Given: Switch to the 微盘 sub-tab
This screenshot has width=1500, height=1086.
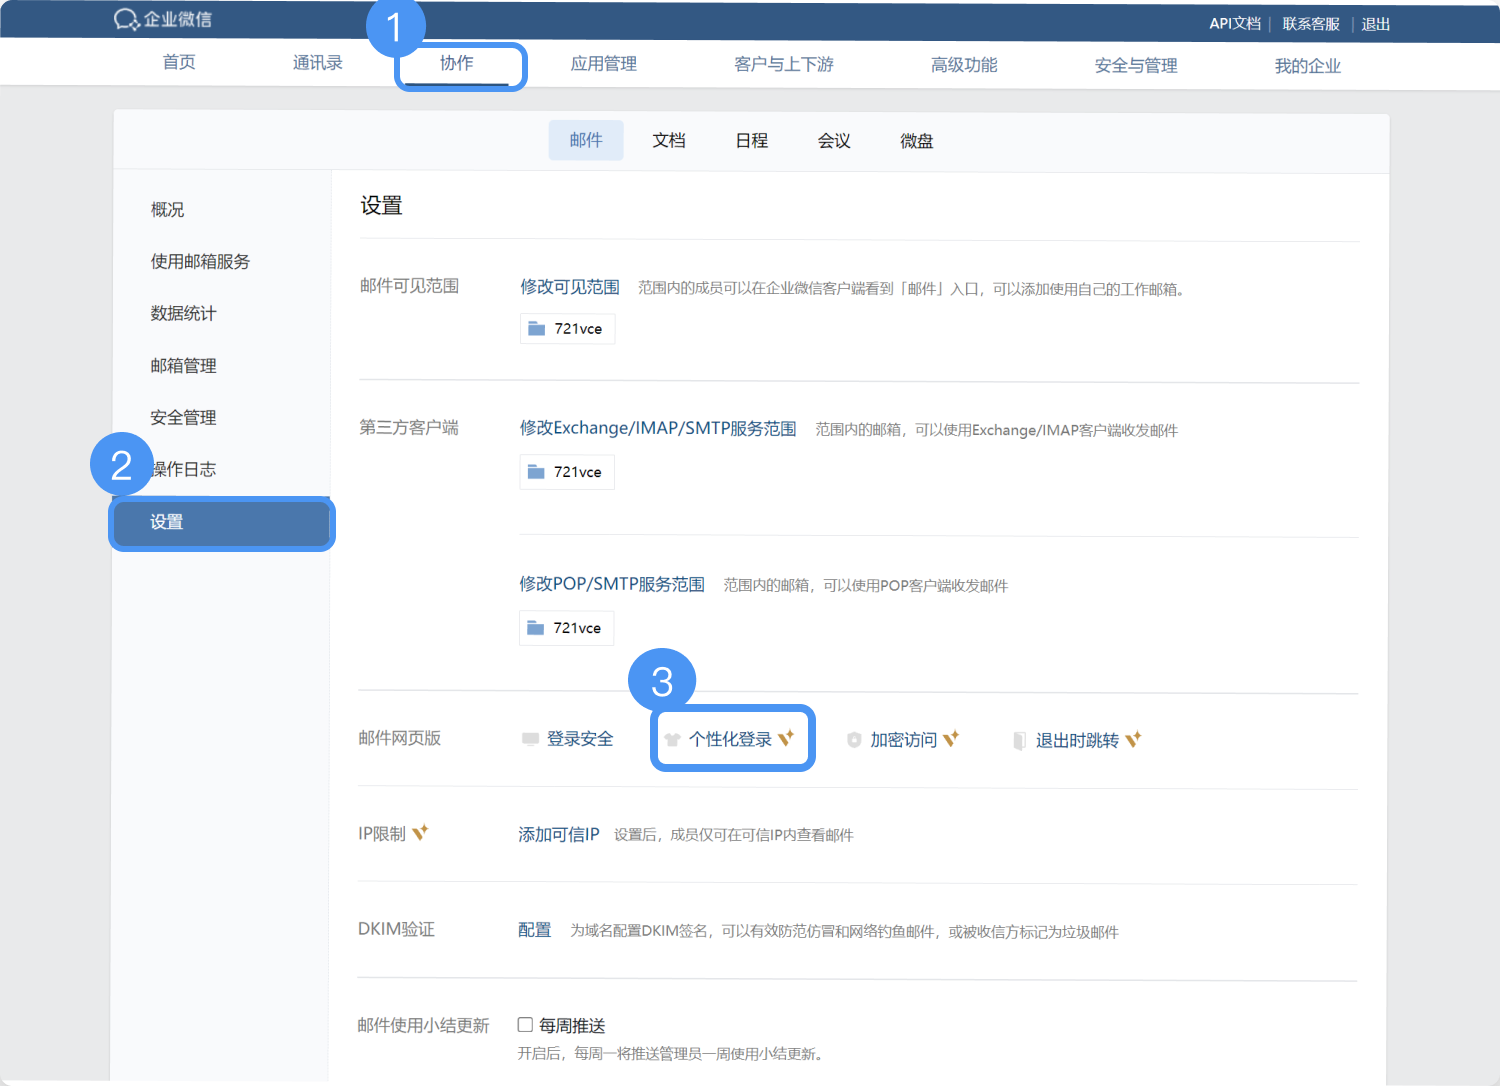Looking at the screenshot, I should [917, 141].
